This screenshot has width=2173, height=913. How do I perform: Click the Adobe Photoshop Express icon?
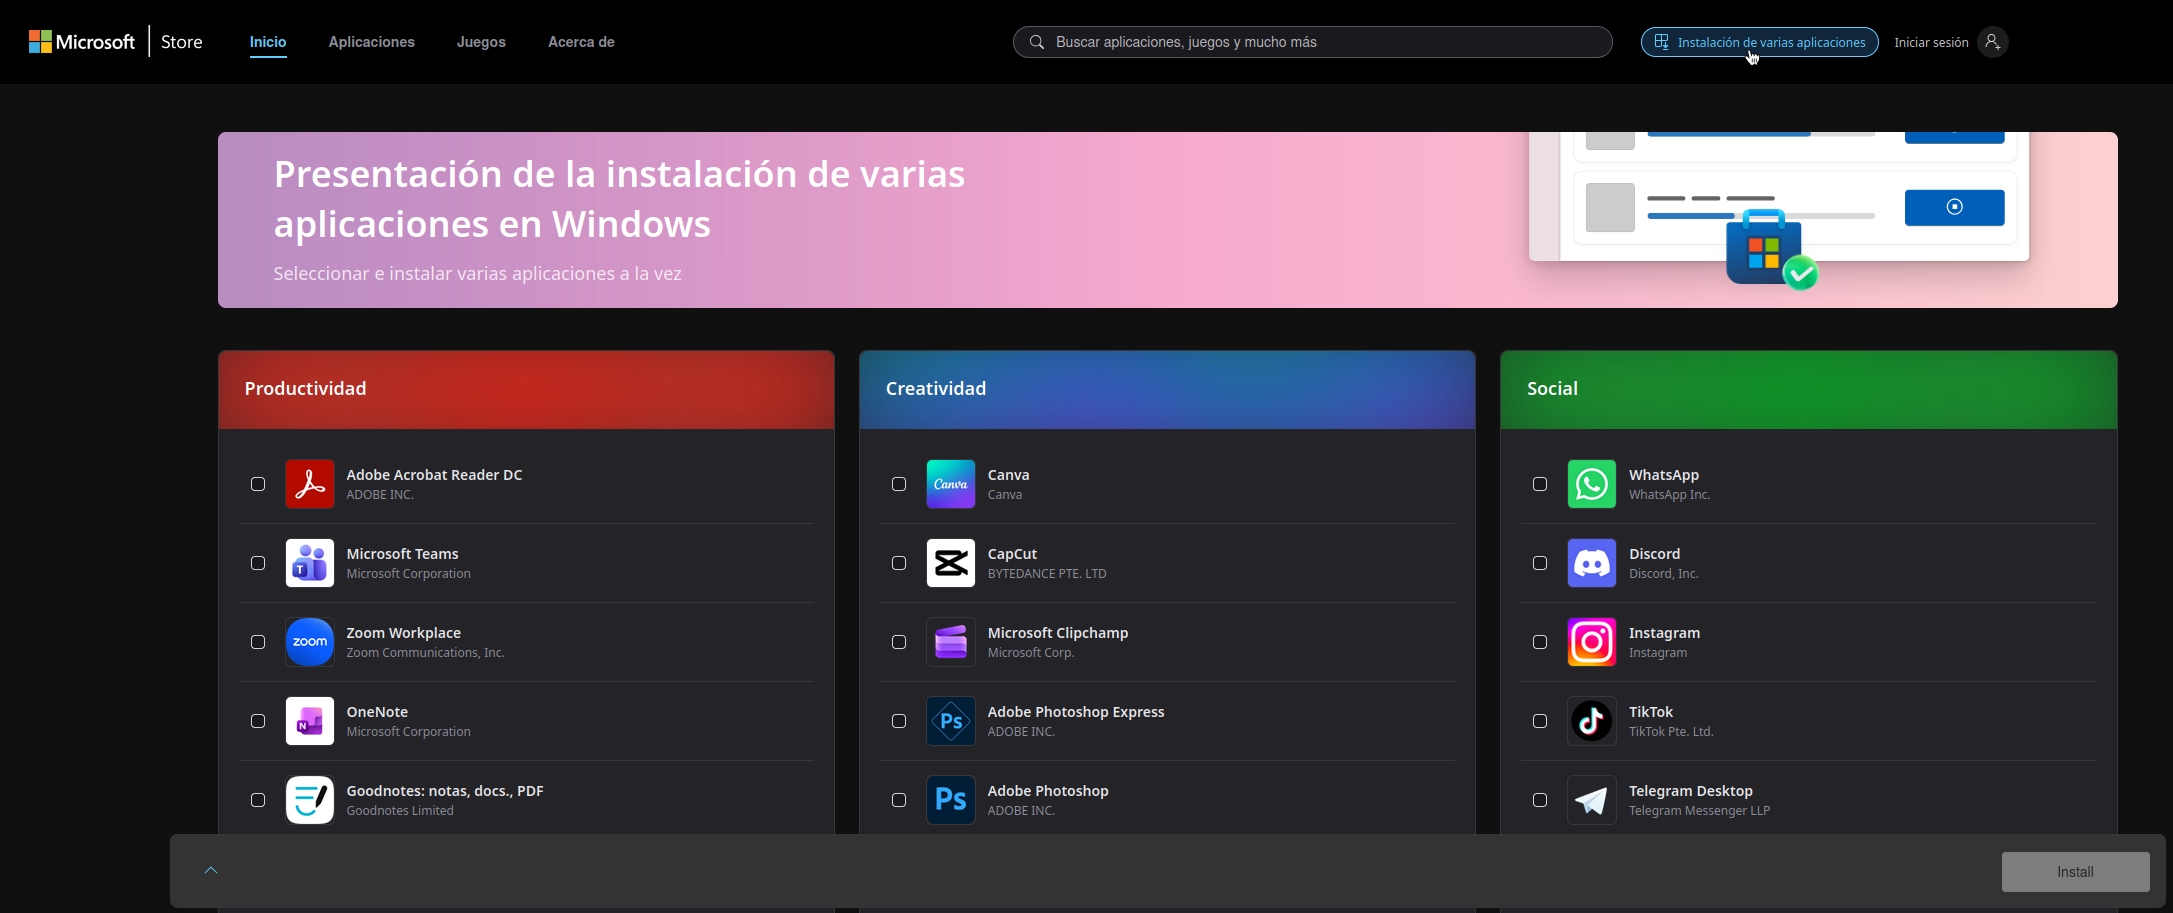950,720
